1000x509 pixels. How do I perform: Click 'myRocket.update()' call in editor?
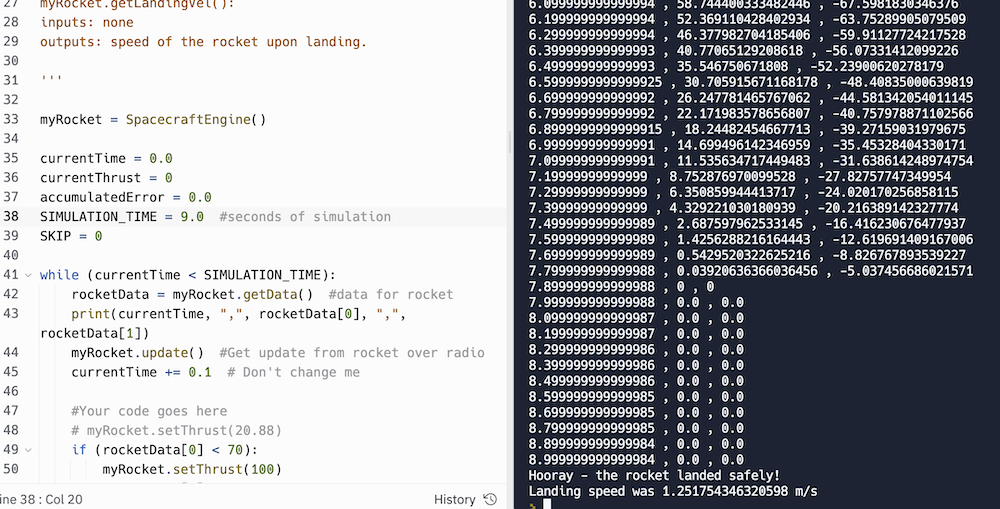[x=137, y=353]
